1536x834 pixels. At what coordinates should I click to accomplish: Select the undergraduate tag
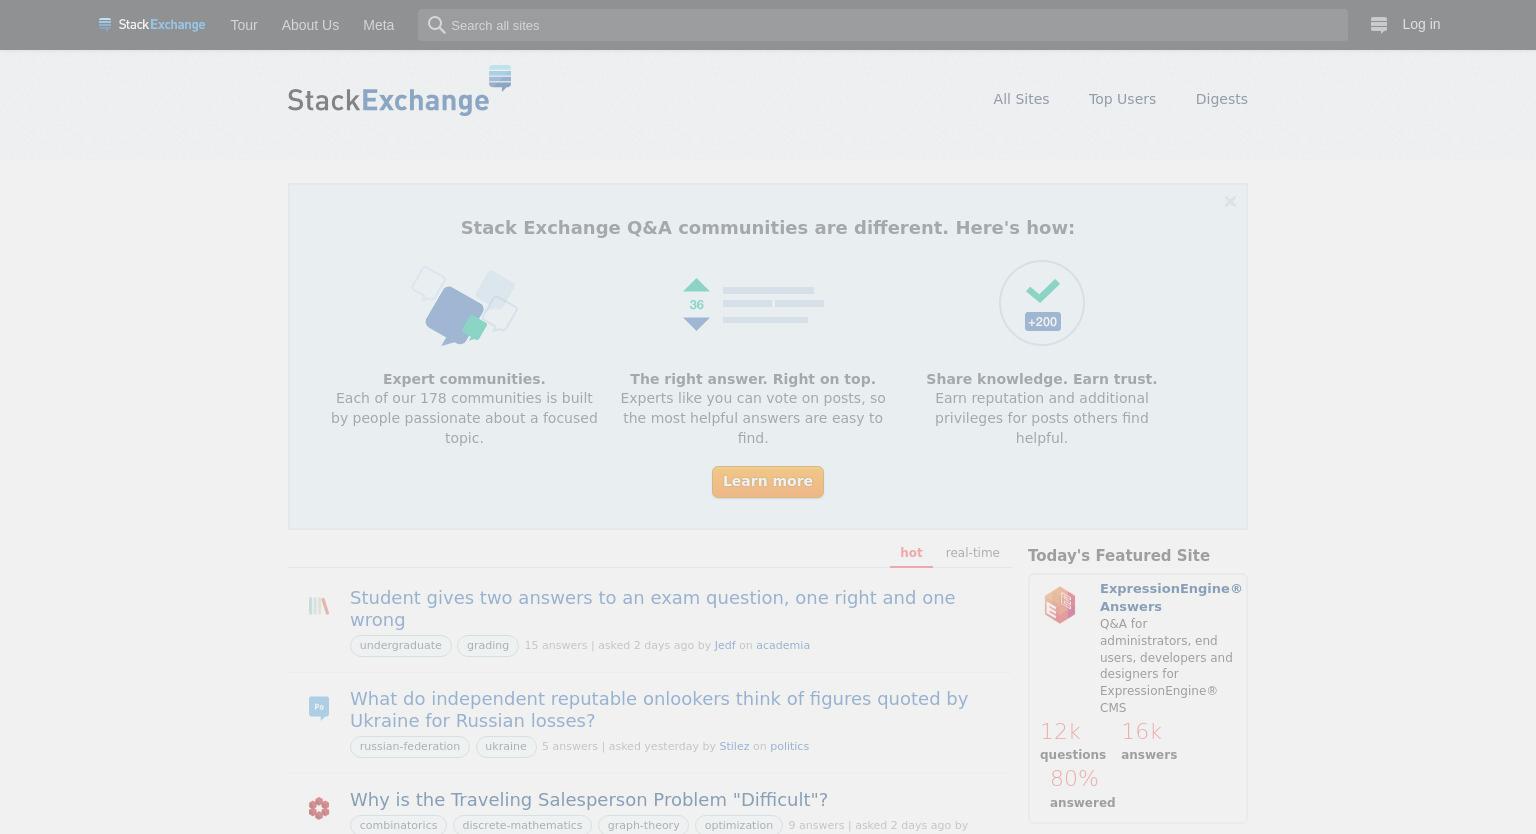[x=400, y=646]
